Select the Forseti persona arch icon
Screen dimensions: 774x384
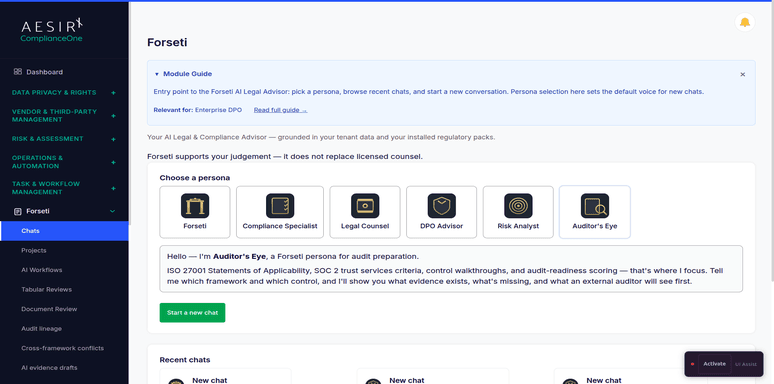(195, 206)
